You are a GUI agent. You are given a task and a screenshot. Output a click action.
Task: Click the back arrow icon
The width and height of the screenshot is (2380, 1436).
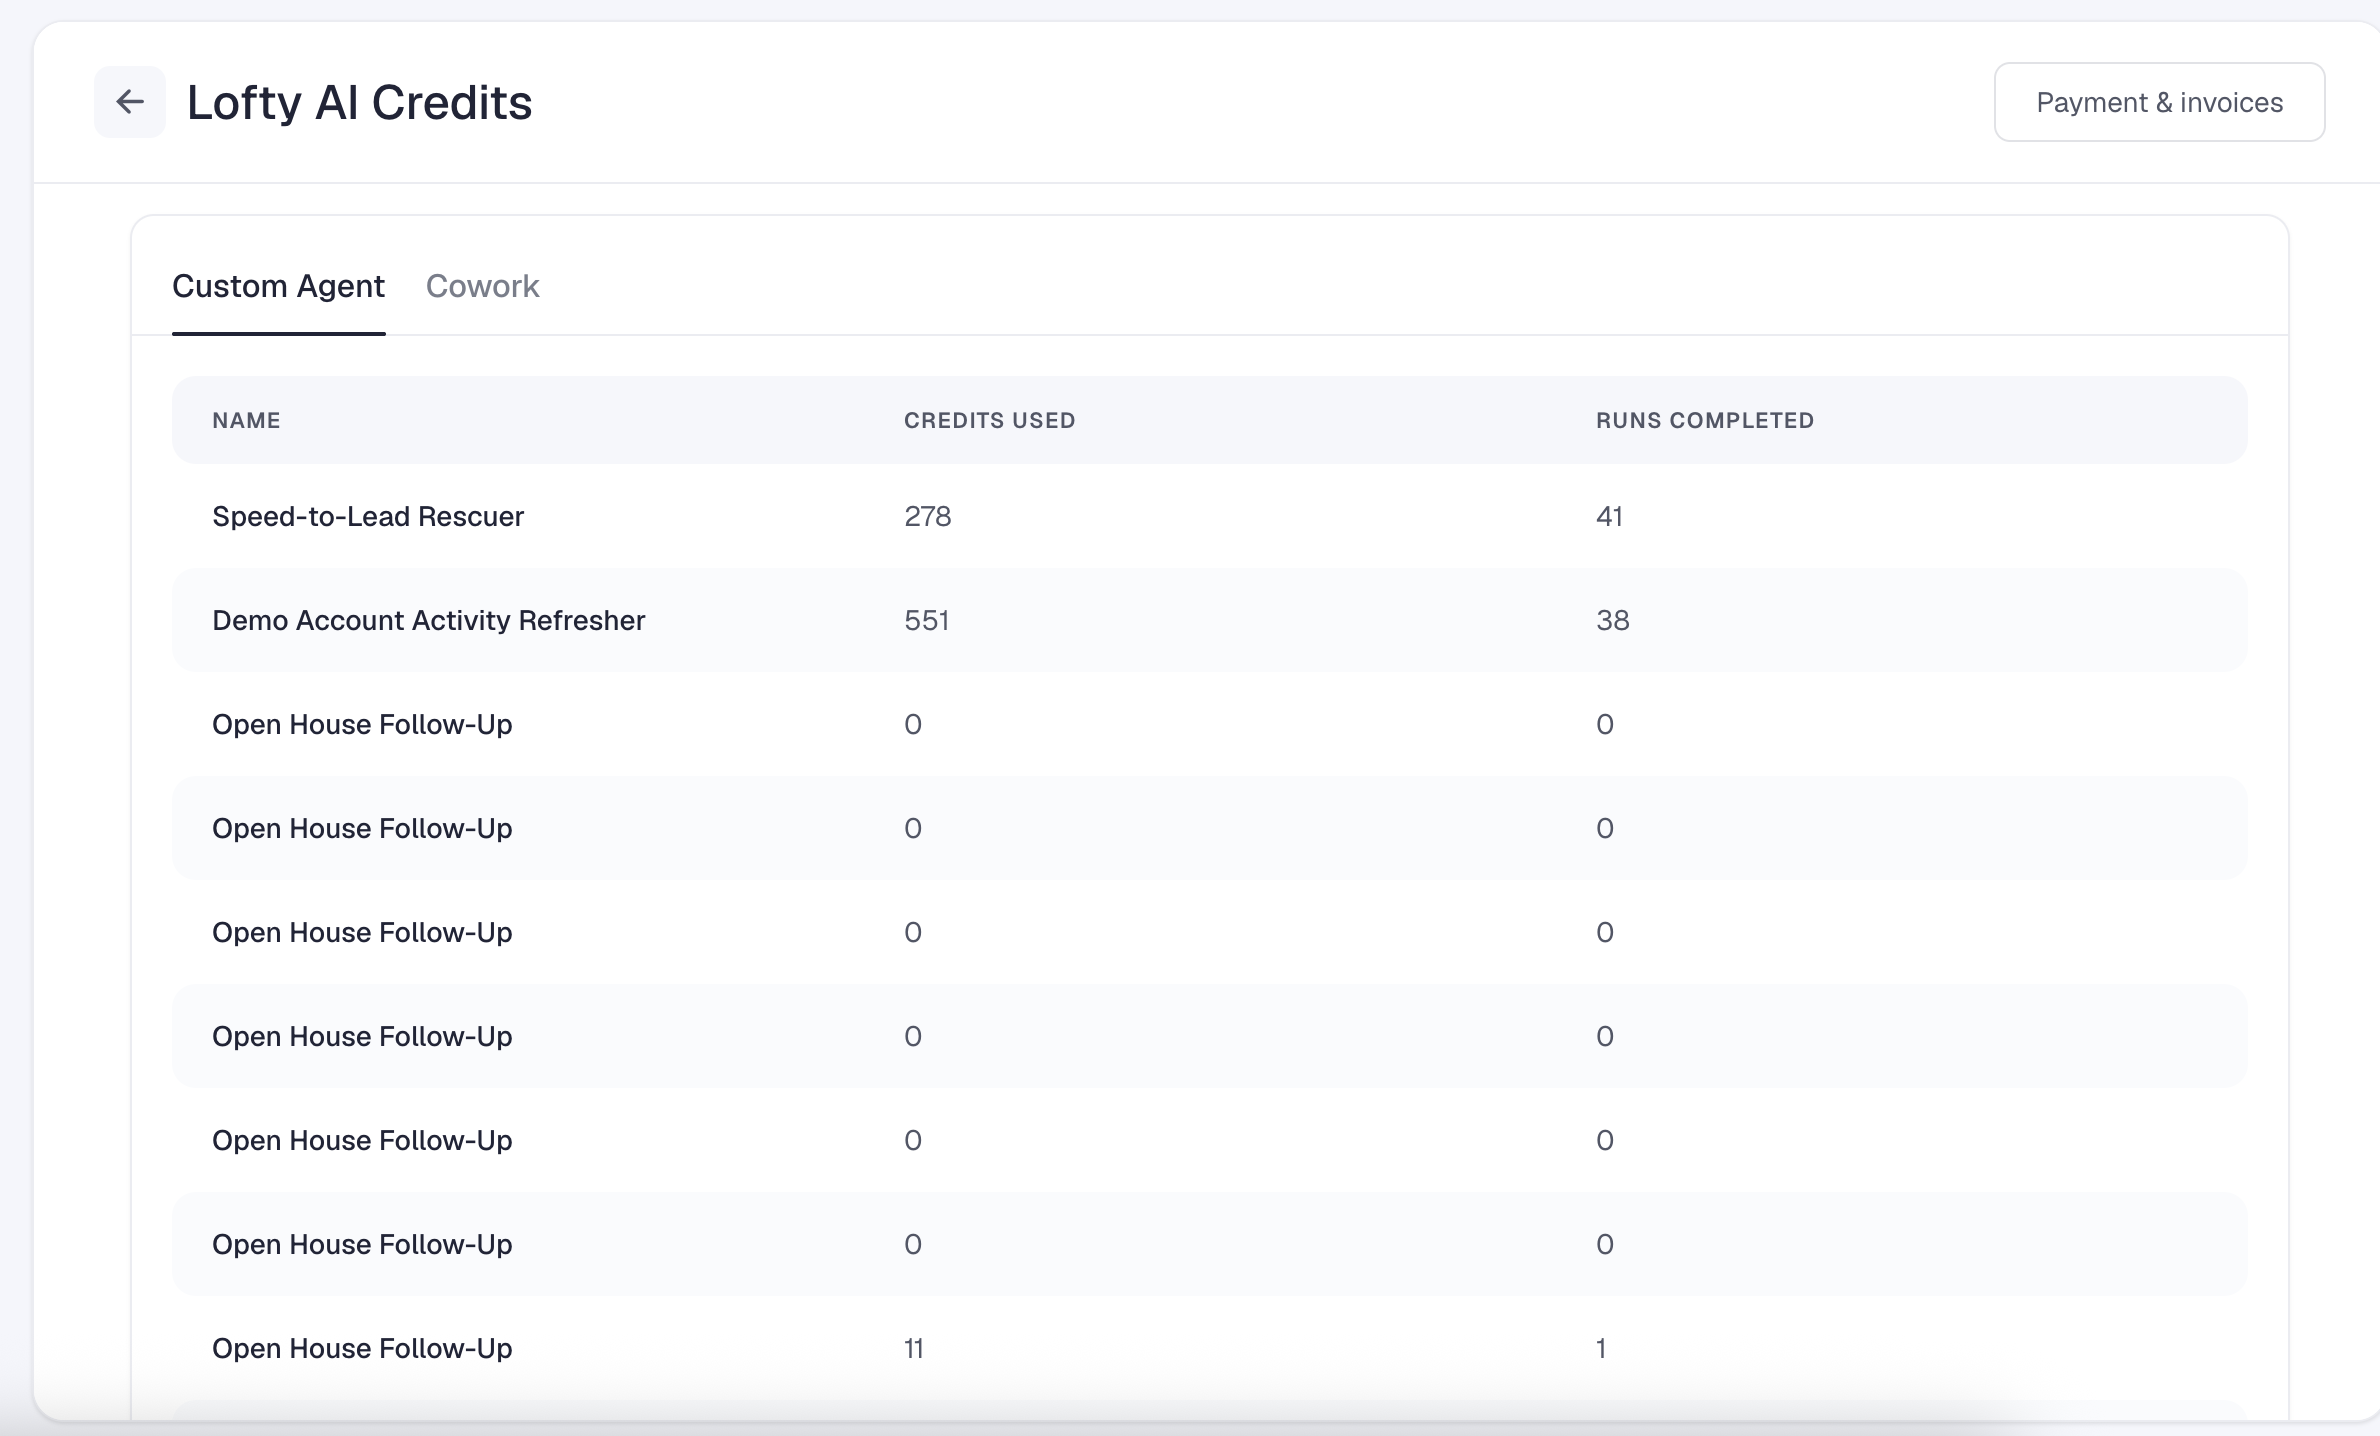click(130, 102)
